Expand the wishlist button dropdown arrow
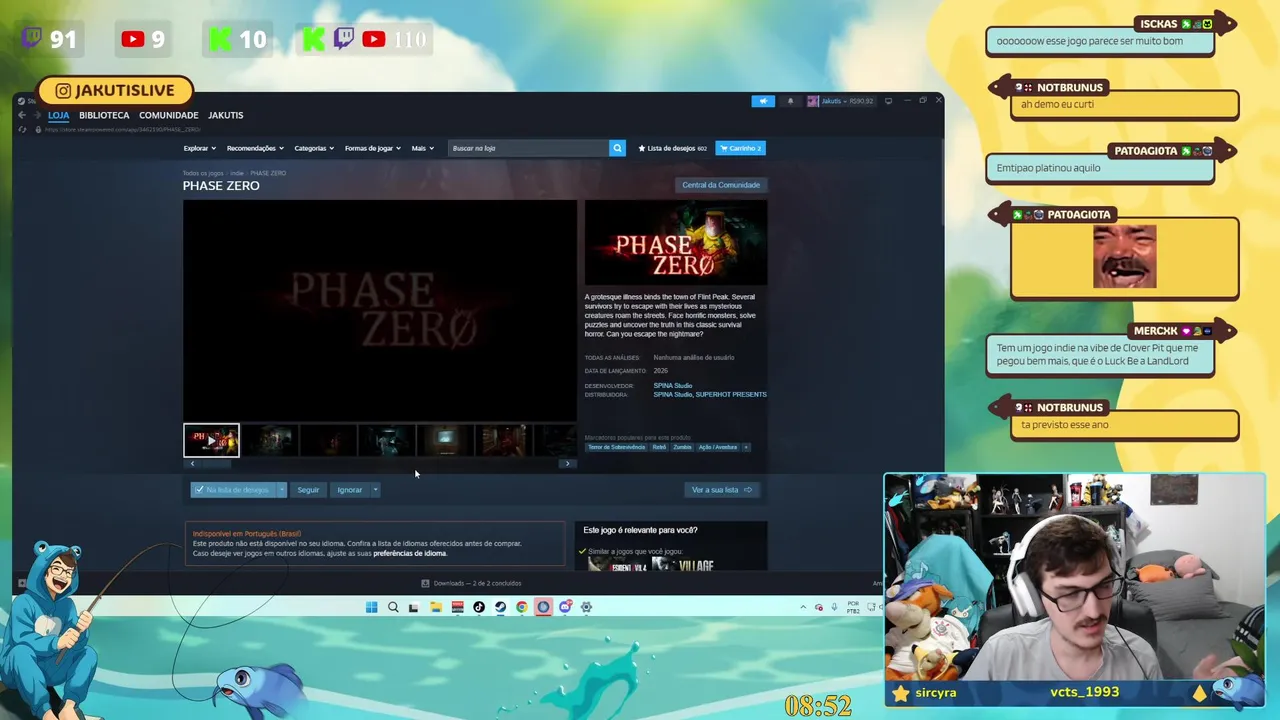Viewport: 1280px width, 720px height. pyautogui.click(x=282, y=490)
